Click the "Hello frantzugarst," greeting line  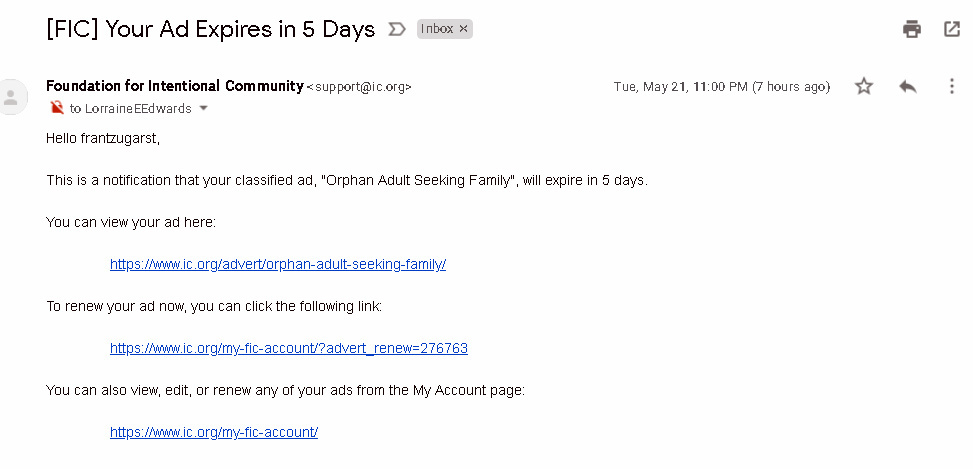(103, 138)
